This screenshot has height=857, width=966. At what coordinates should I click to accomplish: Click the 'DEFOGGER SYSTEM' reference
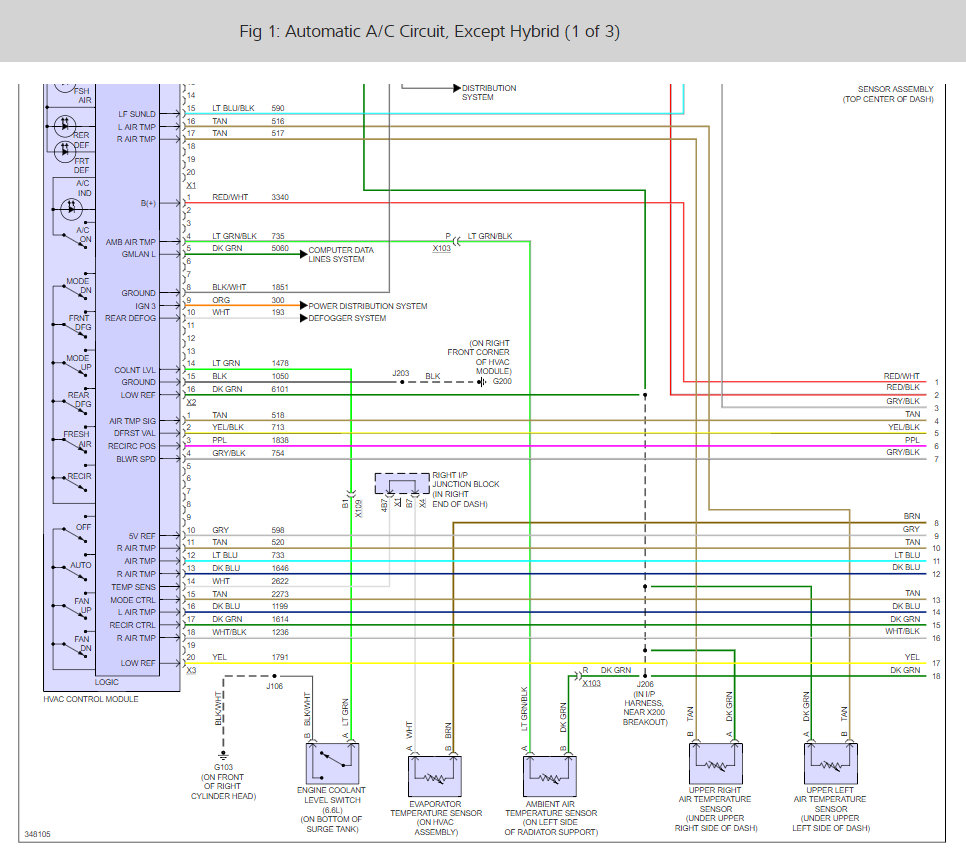point(347,319)
